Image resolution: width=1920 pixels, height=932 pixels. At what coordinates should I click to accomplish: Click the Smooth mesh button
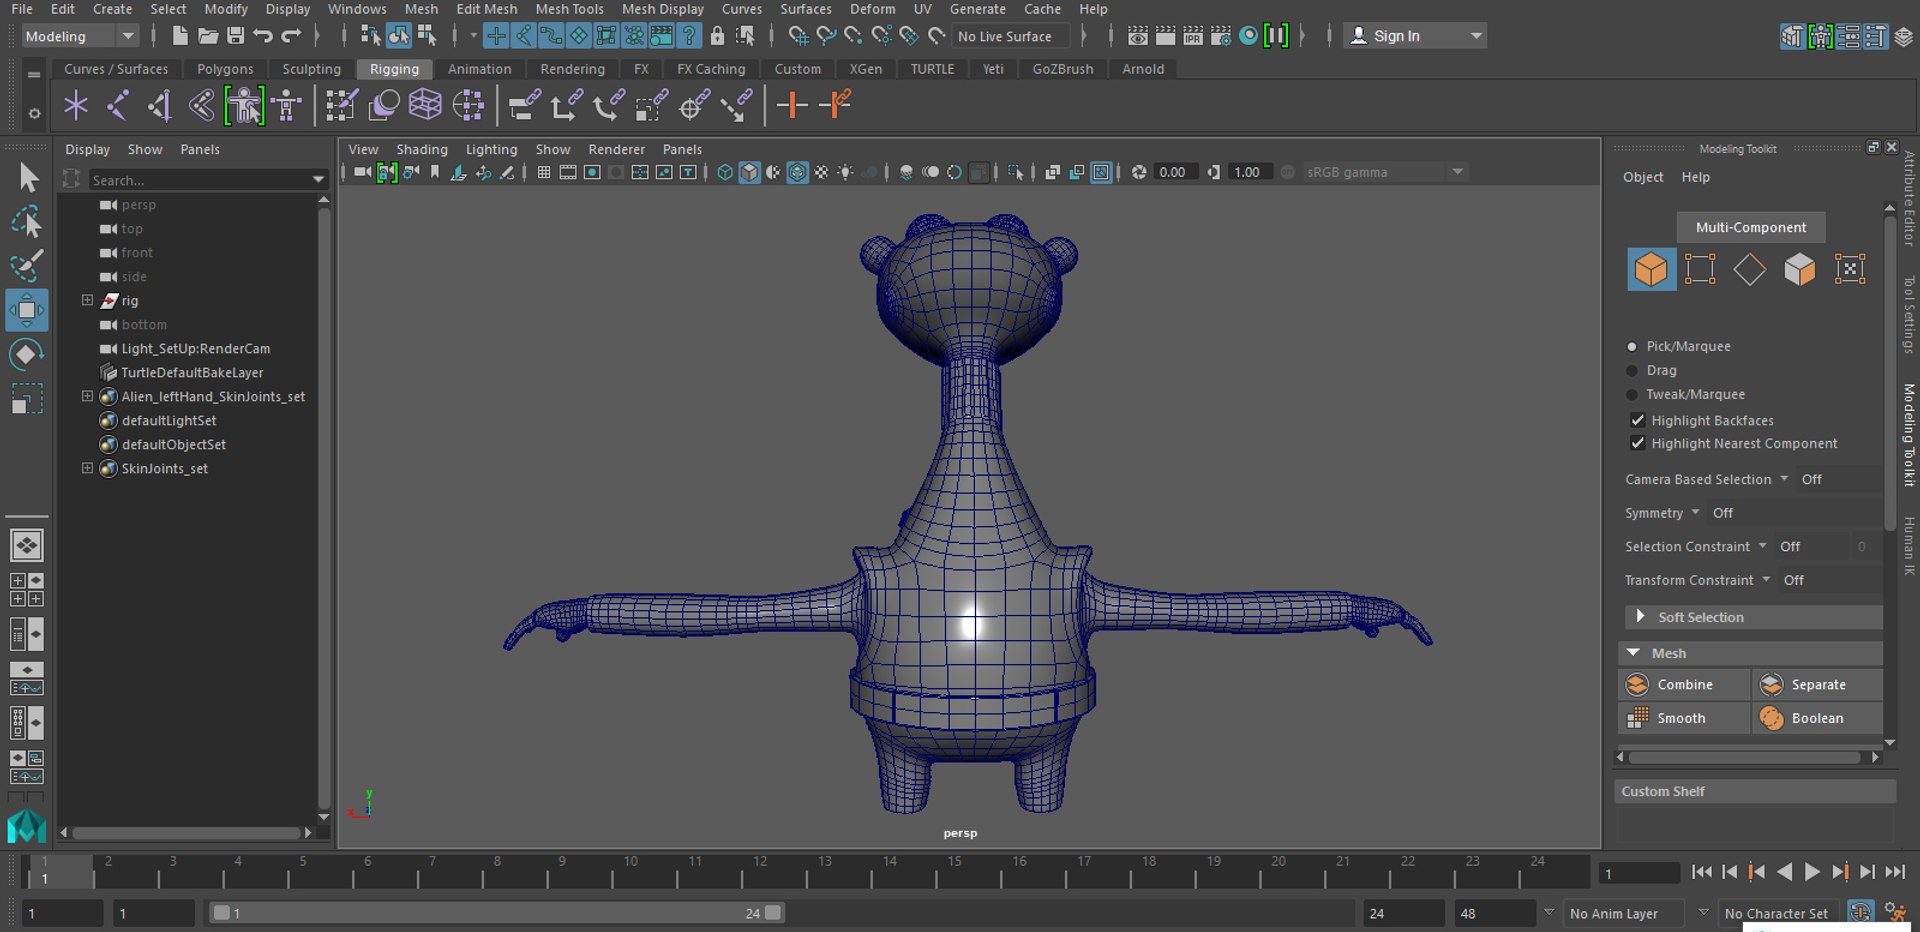tap(1684, 718)
